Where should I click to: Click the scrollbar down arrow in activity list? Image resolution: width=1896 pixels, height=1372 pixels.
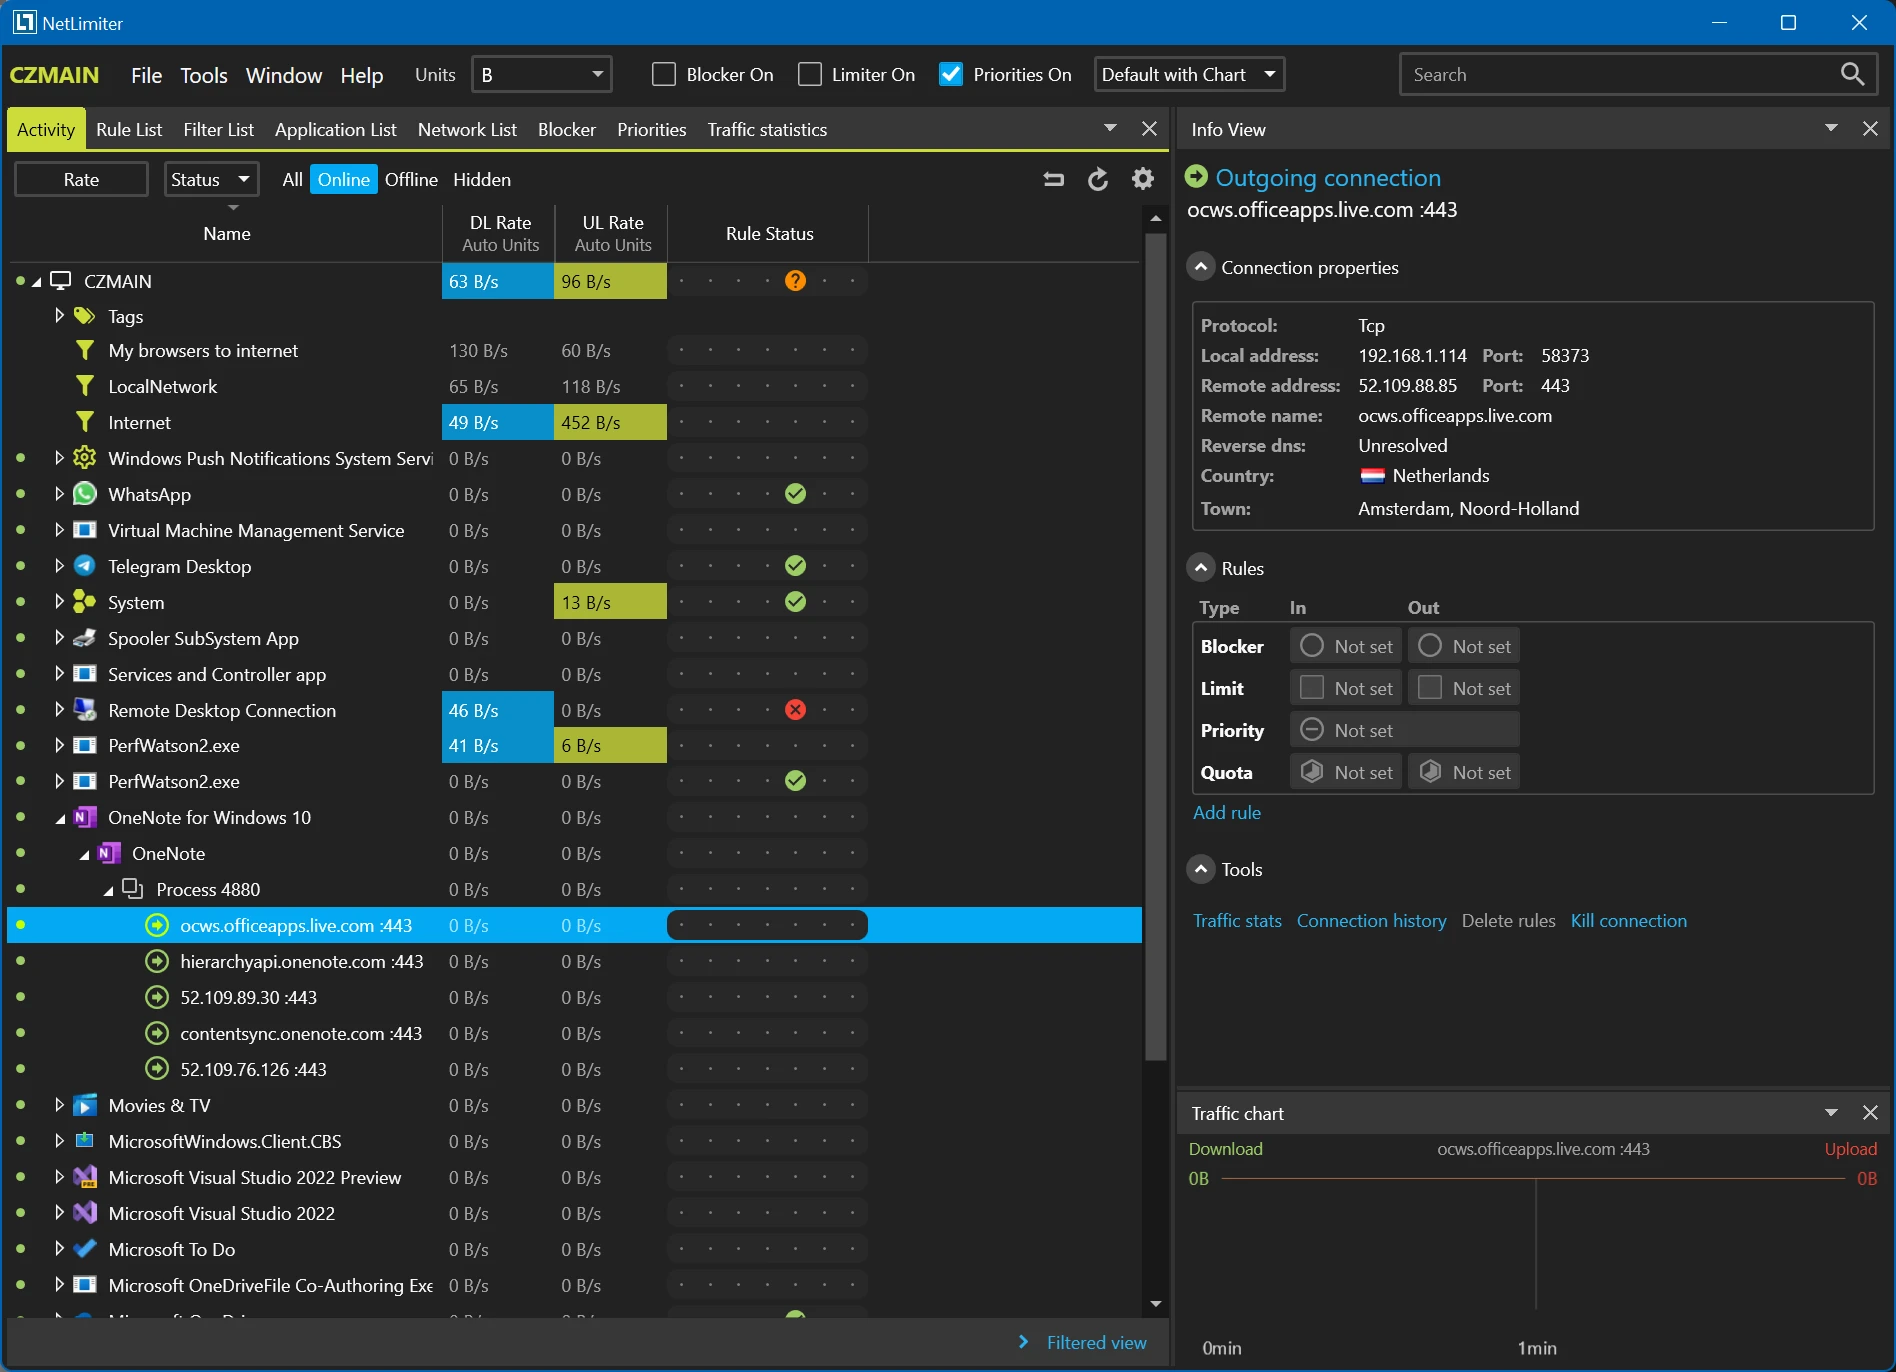(1156, 1303)
